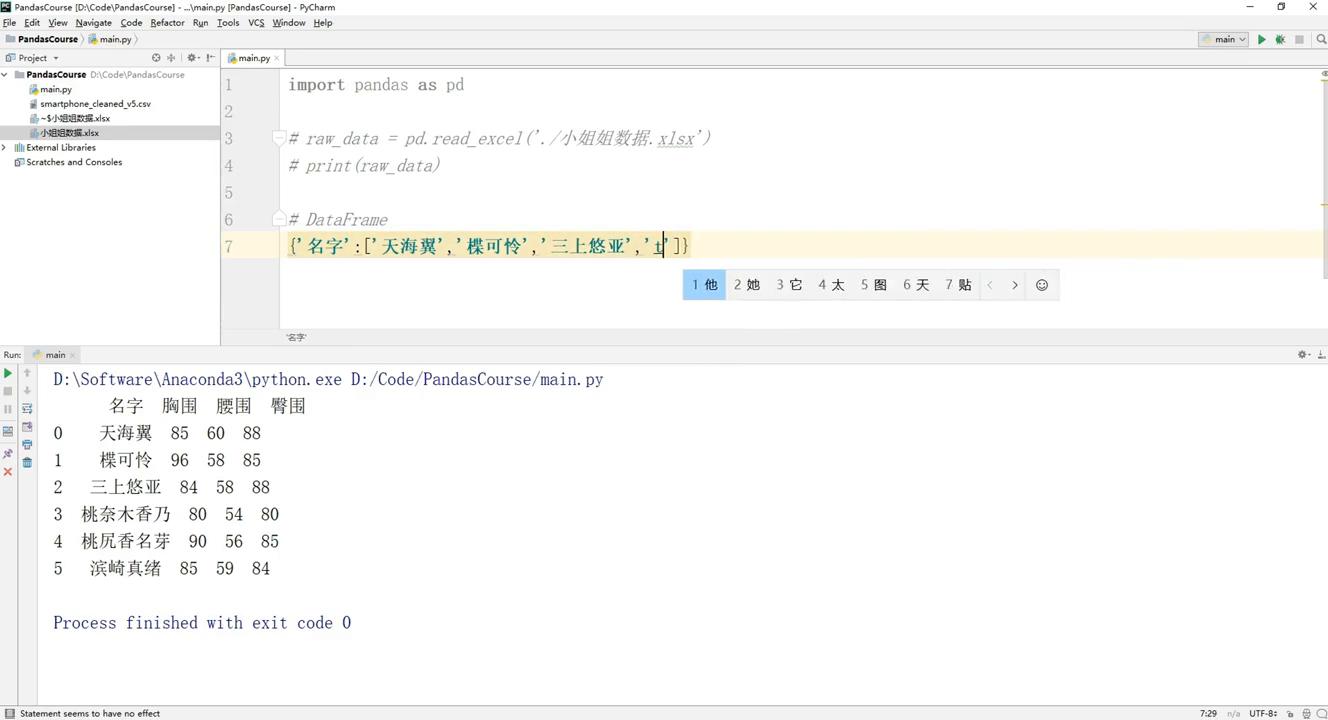Choose IME candidate 5 图
This screenshot has height=720, width=1328.
tap(874, 285)
